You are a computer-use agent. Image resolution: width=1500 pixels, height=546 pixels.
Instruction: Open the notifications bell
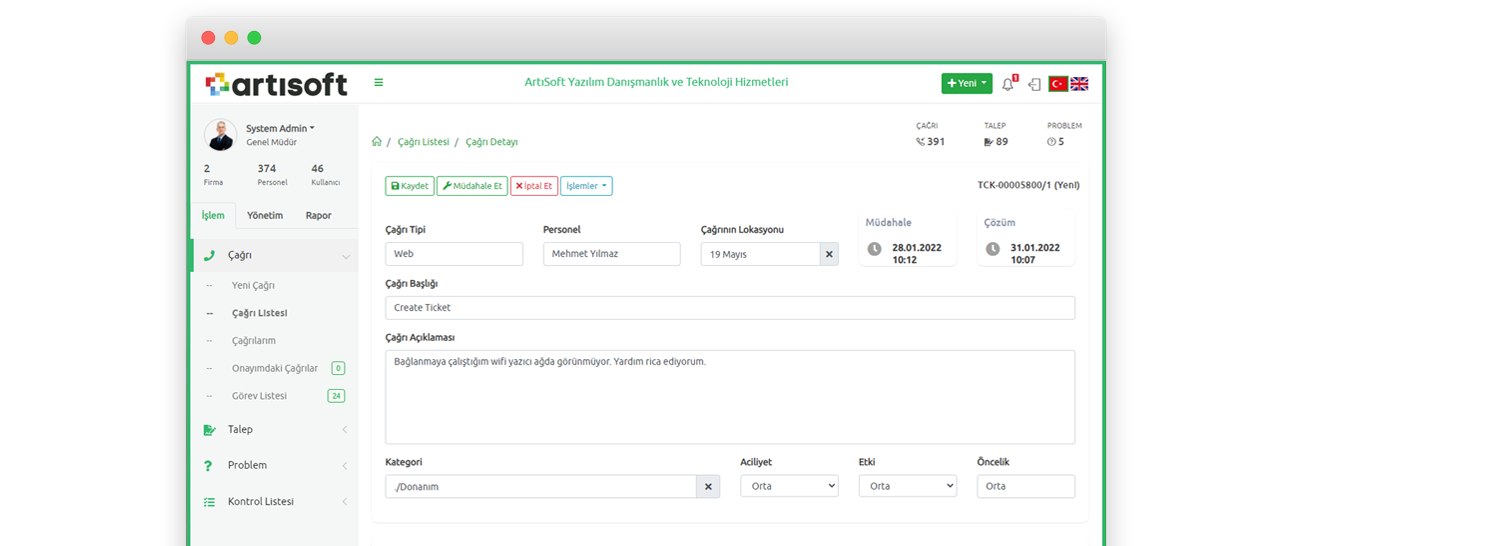click(1008, 84)
